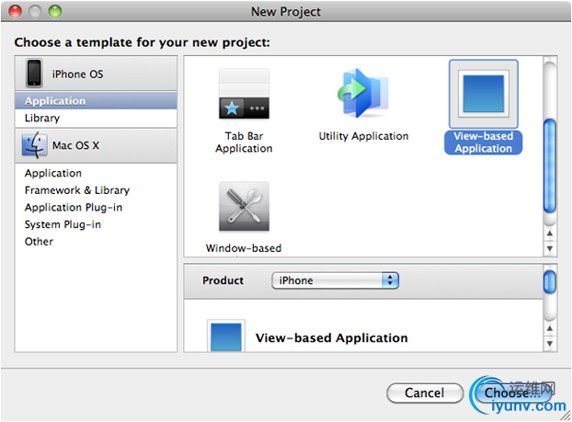
Task: Click the Tab Bar Application label
Action: (x=244, y=142)
